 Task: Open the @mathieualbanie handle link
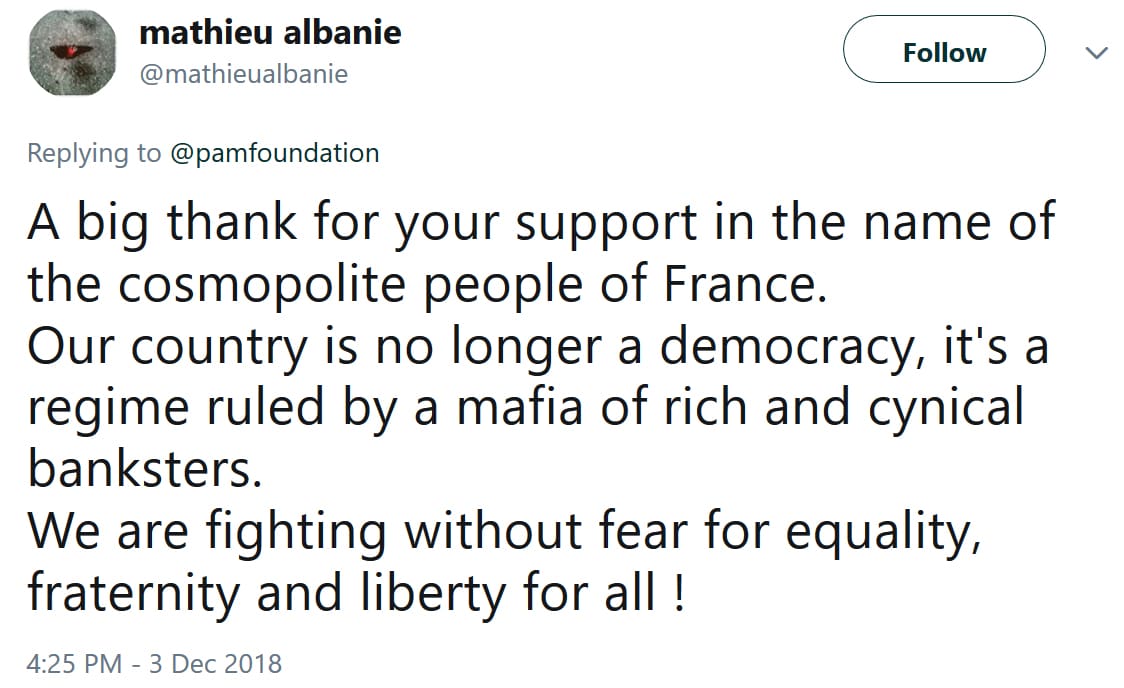tap(244, 74)
